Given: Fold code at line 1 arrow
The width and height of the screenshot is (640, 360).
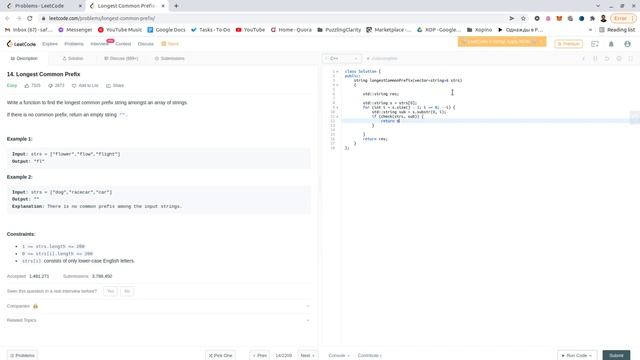Looking at the screenshot, I should tap(338, 71).
